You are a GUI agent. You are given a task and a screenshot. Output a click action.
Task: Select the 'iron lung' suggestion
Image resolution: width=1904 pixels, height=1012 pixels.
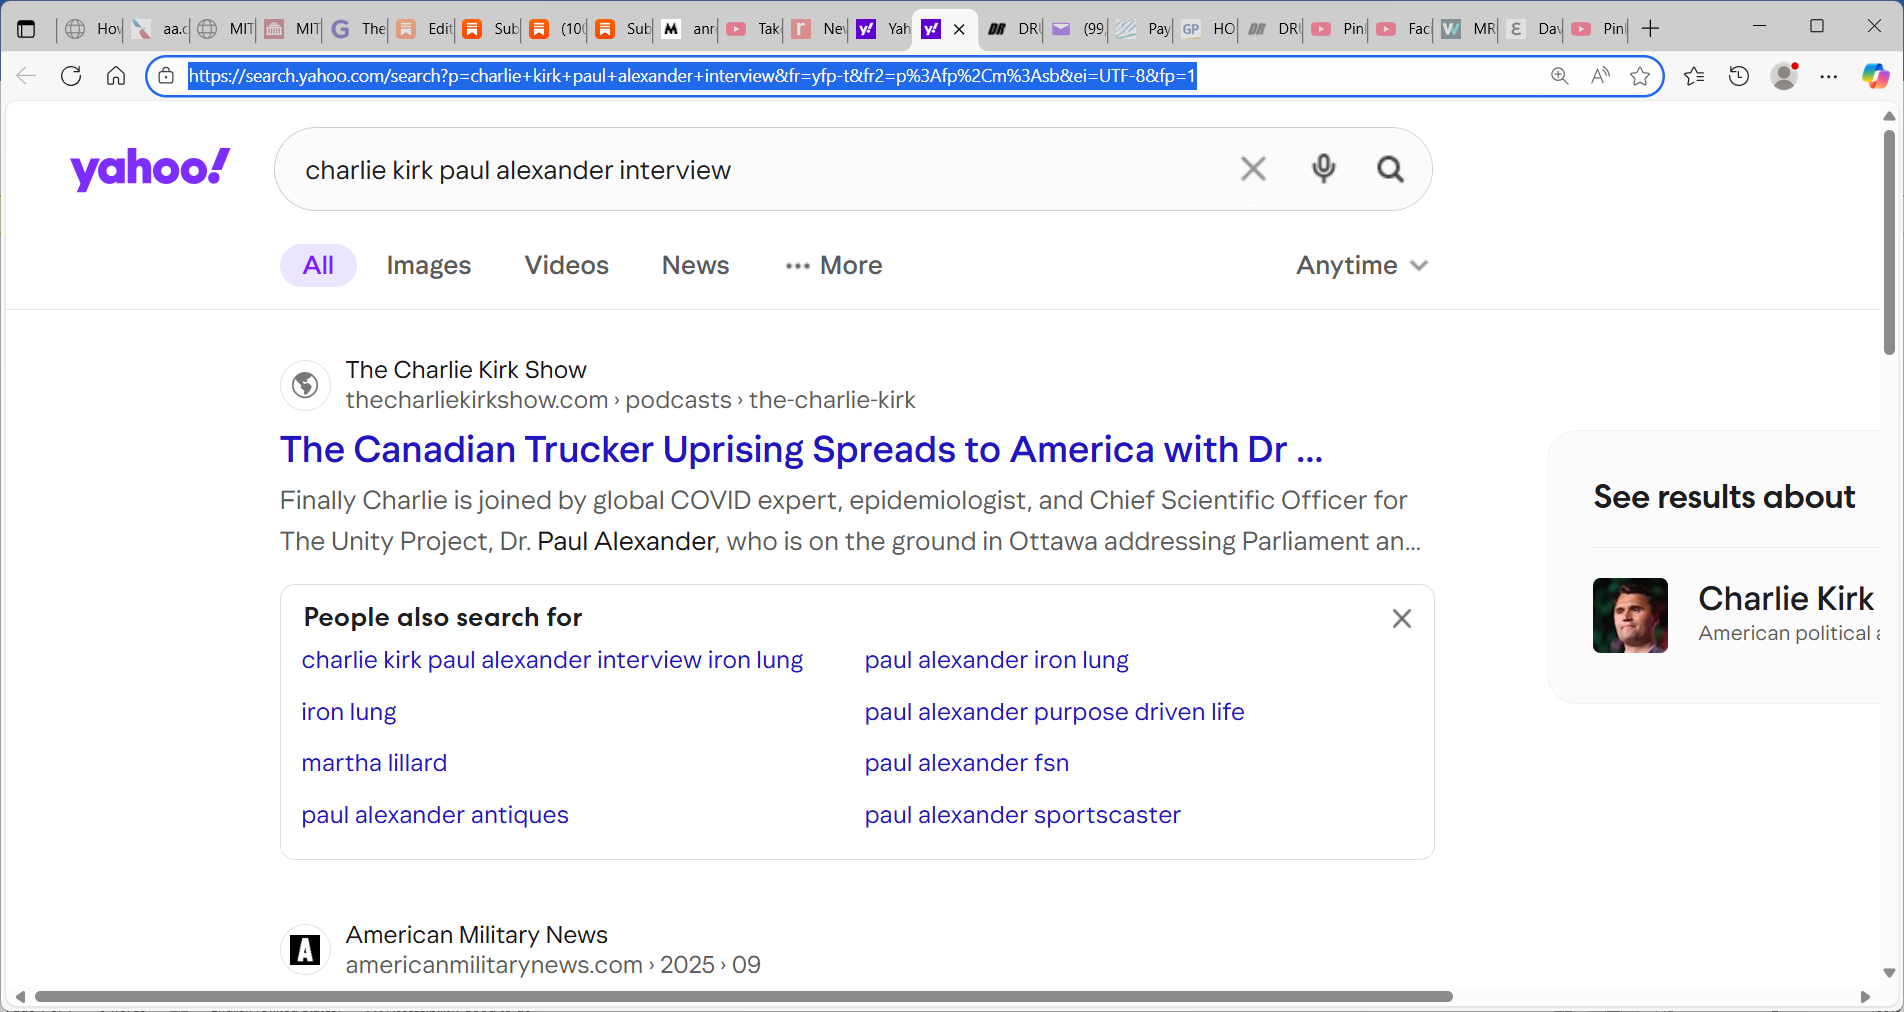pos(348,712)
